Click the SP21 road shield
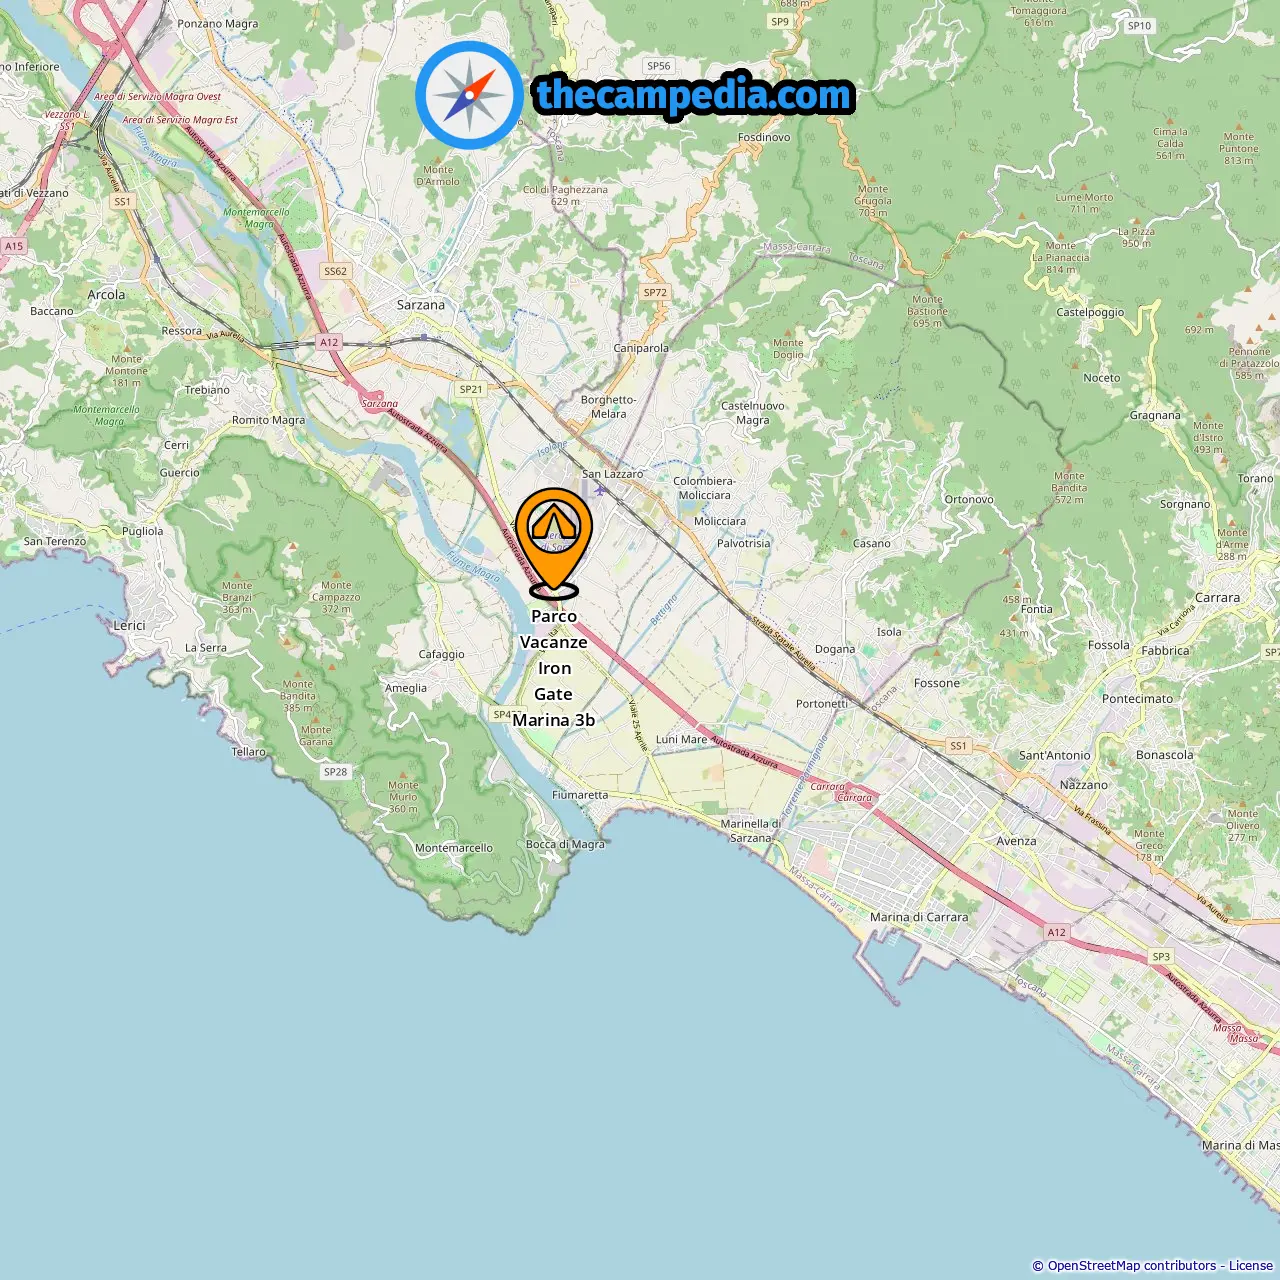This screenshot has width=1280, height=1280. pyautogui.click(x=470, y=389)
